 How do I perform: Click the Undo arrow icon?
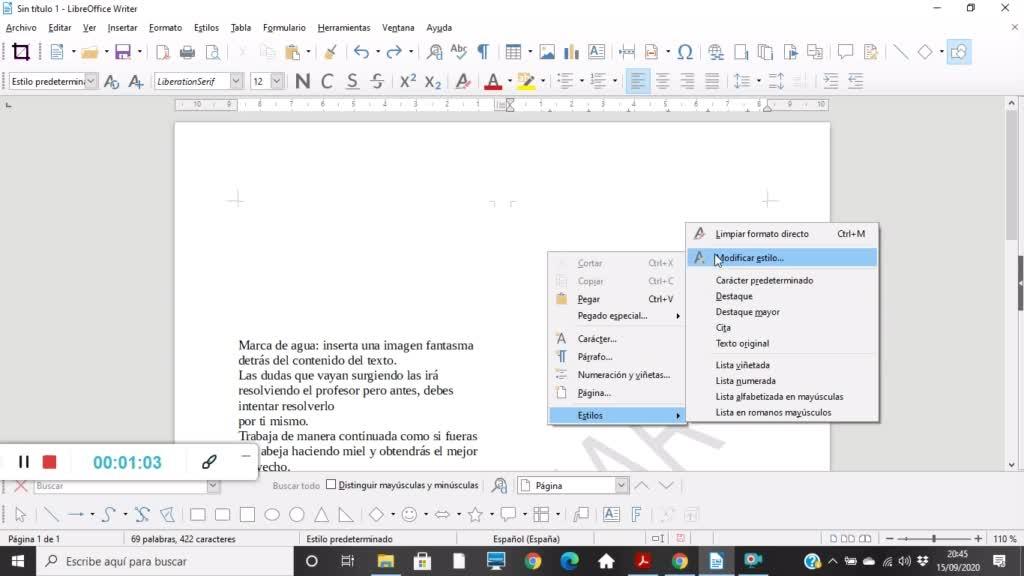(x=361, y=52)
